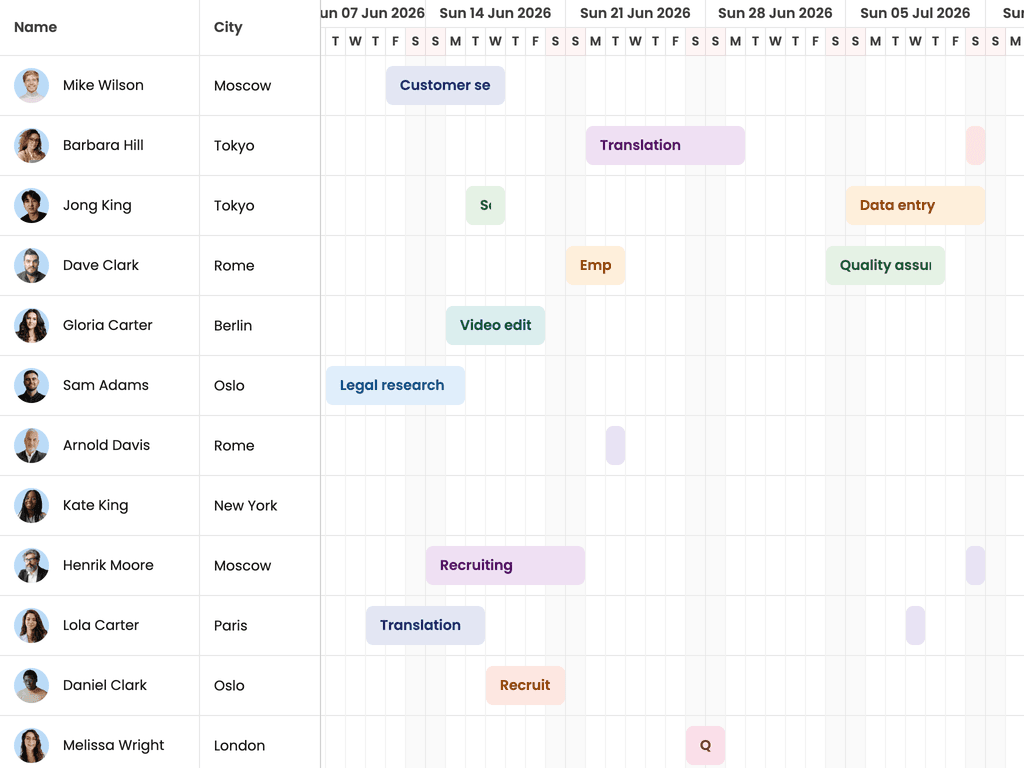This screenshot has height=768, width=1024.
Task: Click the Sun 21 Jun 2026 week header
Action: pos(635,13)
